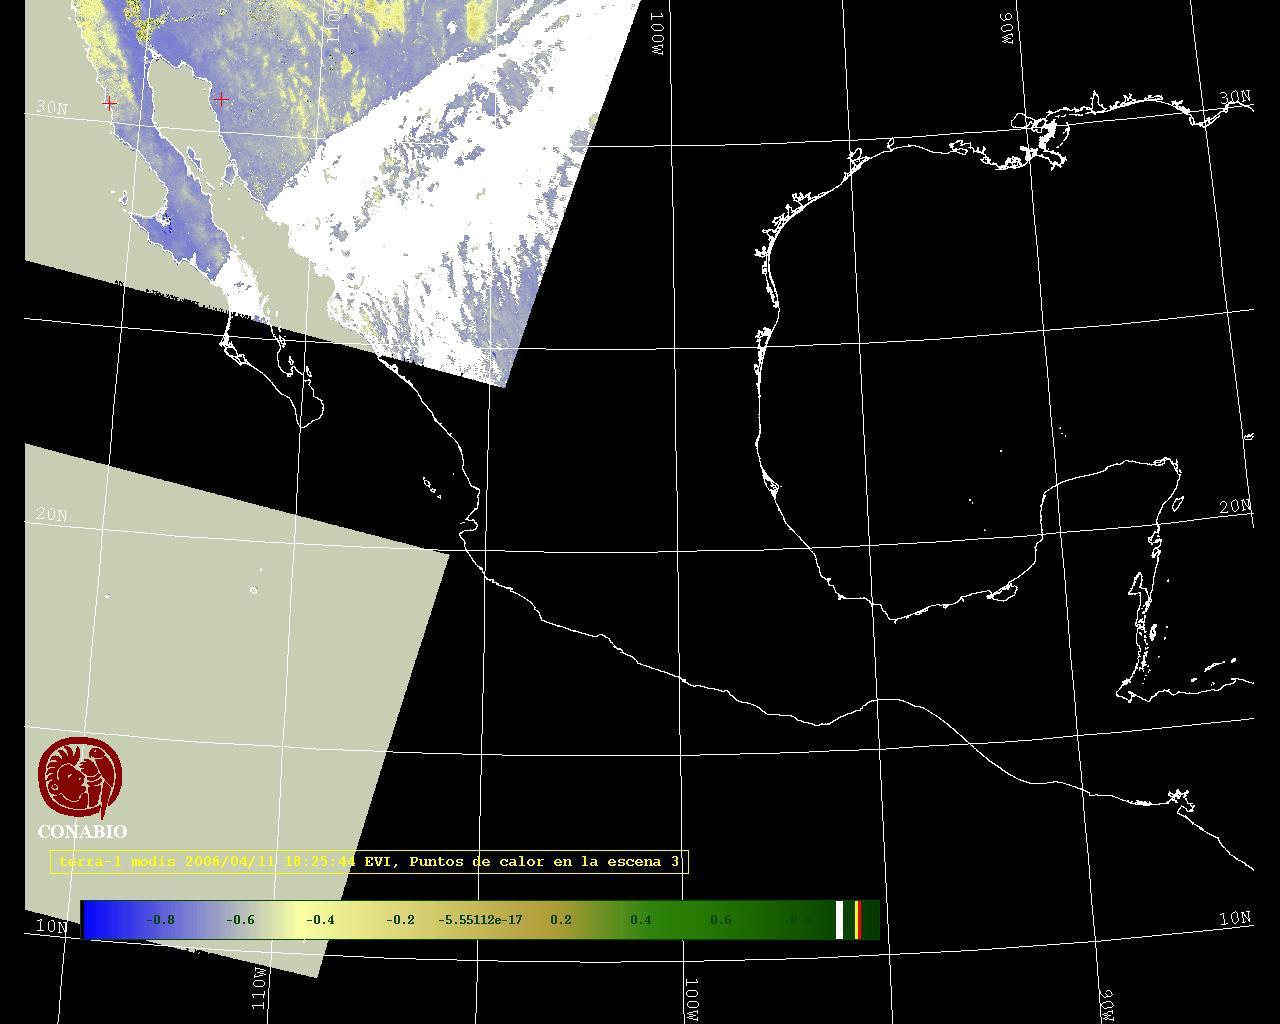Click the 20N latitude label at right edge
1280x1024 pixels.
[1236, 507]
